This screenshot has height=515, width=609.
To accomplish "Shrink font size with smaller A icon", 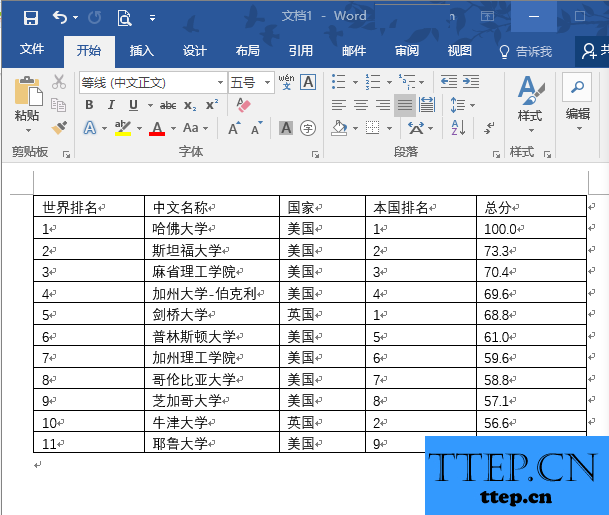I will (x=256, y=128).
